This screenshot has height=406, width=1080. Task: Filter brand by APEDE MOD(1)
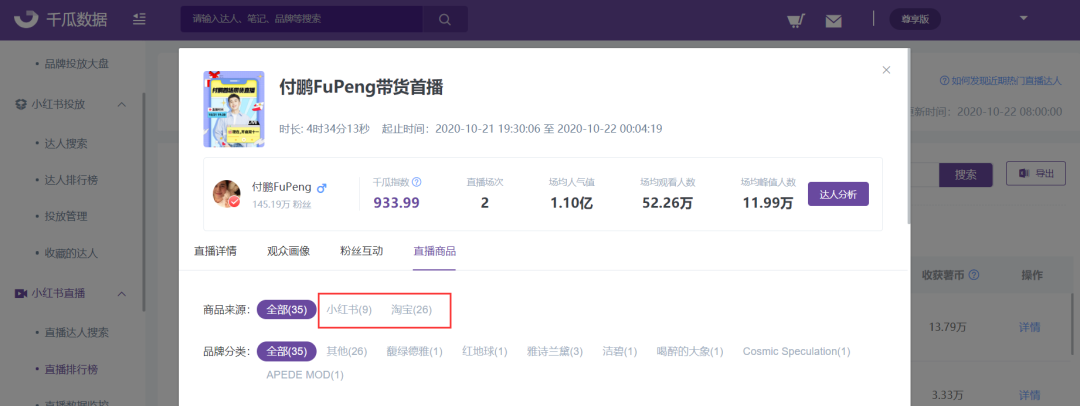305,375
